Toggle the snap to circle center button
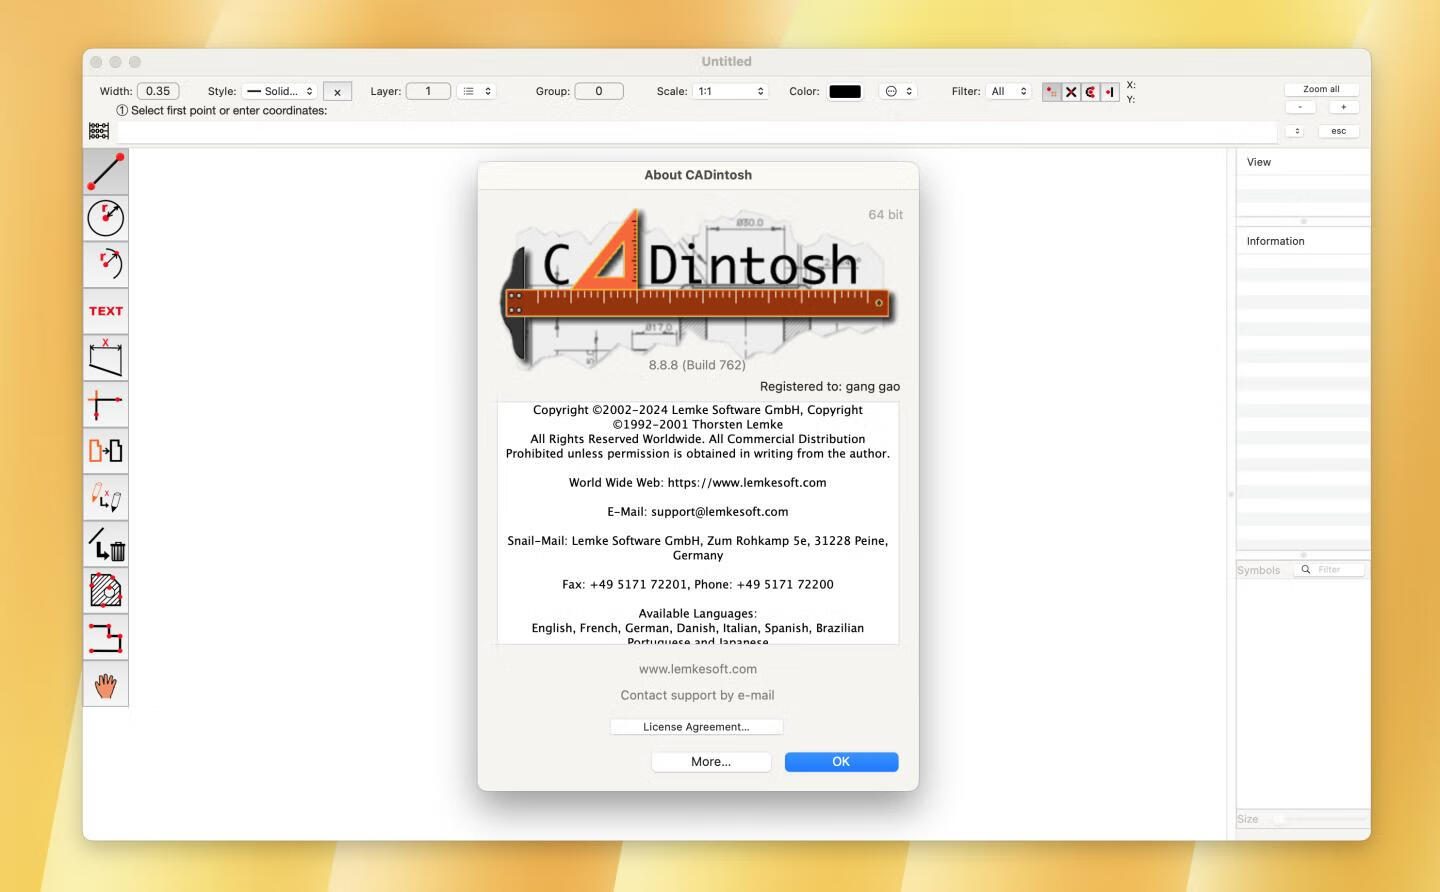This screenshot has height=892, width=1440. 1090,92
